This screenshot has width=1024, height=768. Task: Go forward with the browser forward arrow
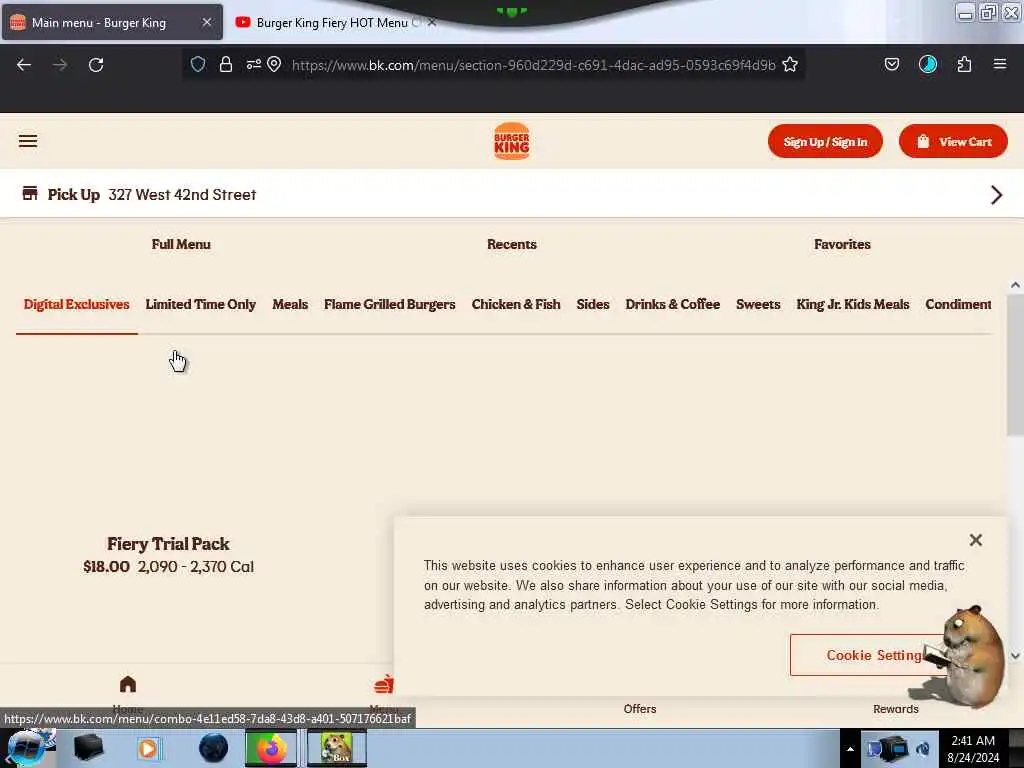60,65
